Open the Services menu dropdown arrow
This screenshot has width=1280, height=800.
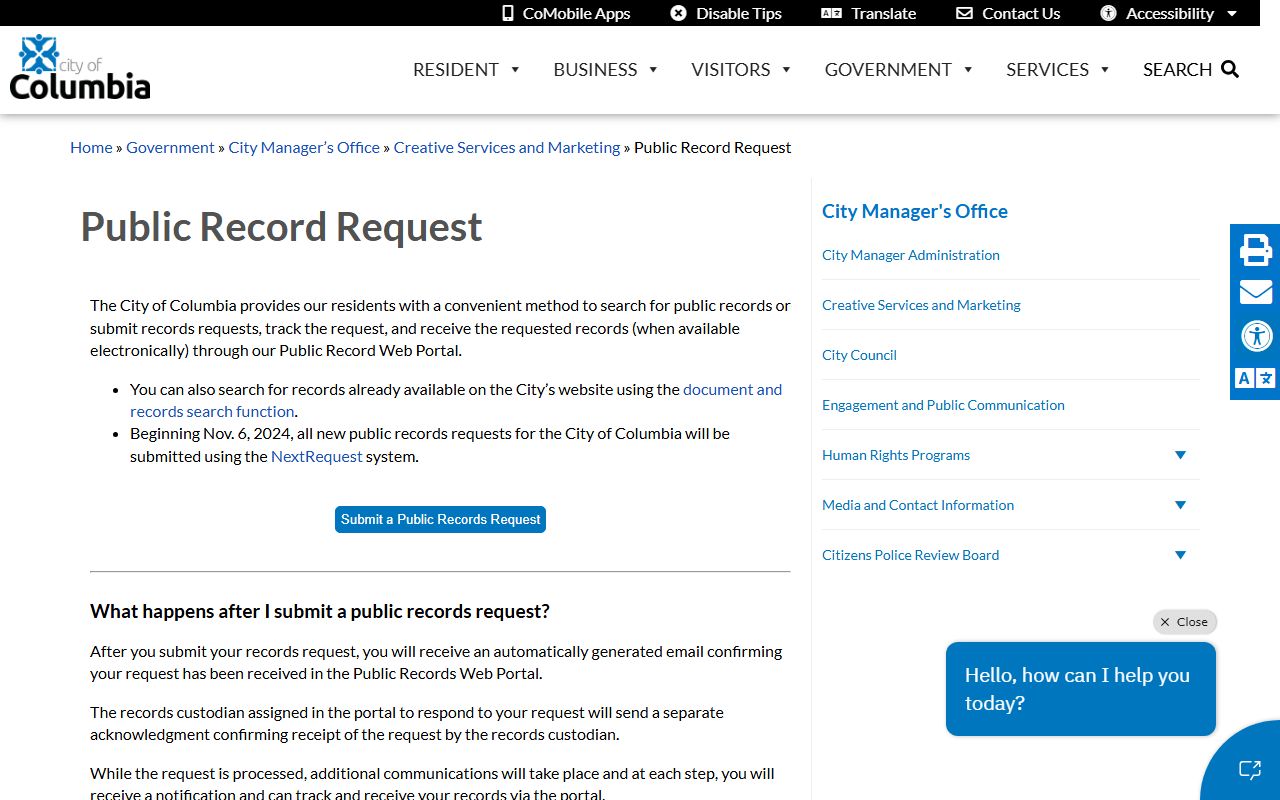(x=1105, y=69)
